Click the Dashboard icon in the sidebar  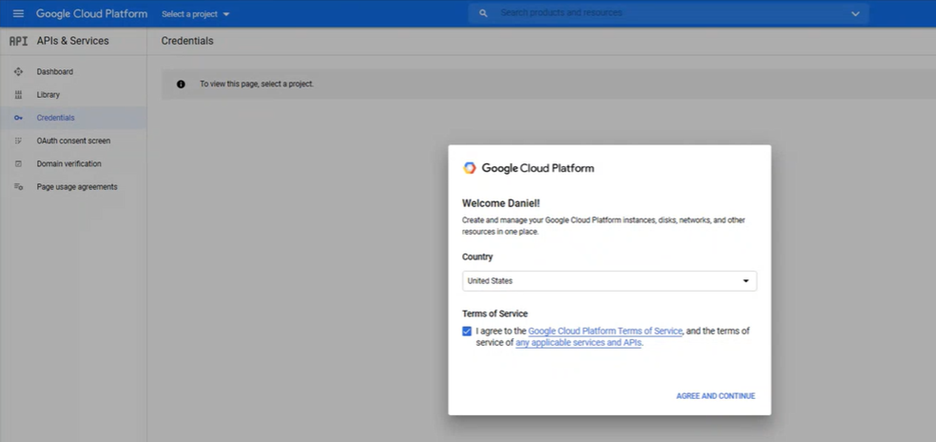pyautogui.click(x=18, y=72)
